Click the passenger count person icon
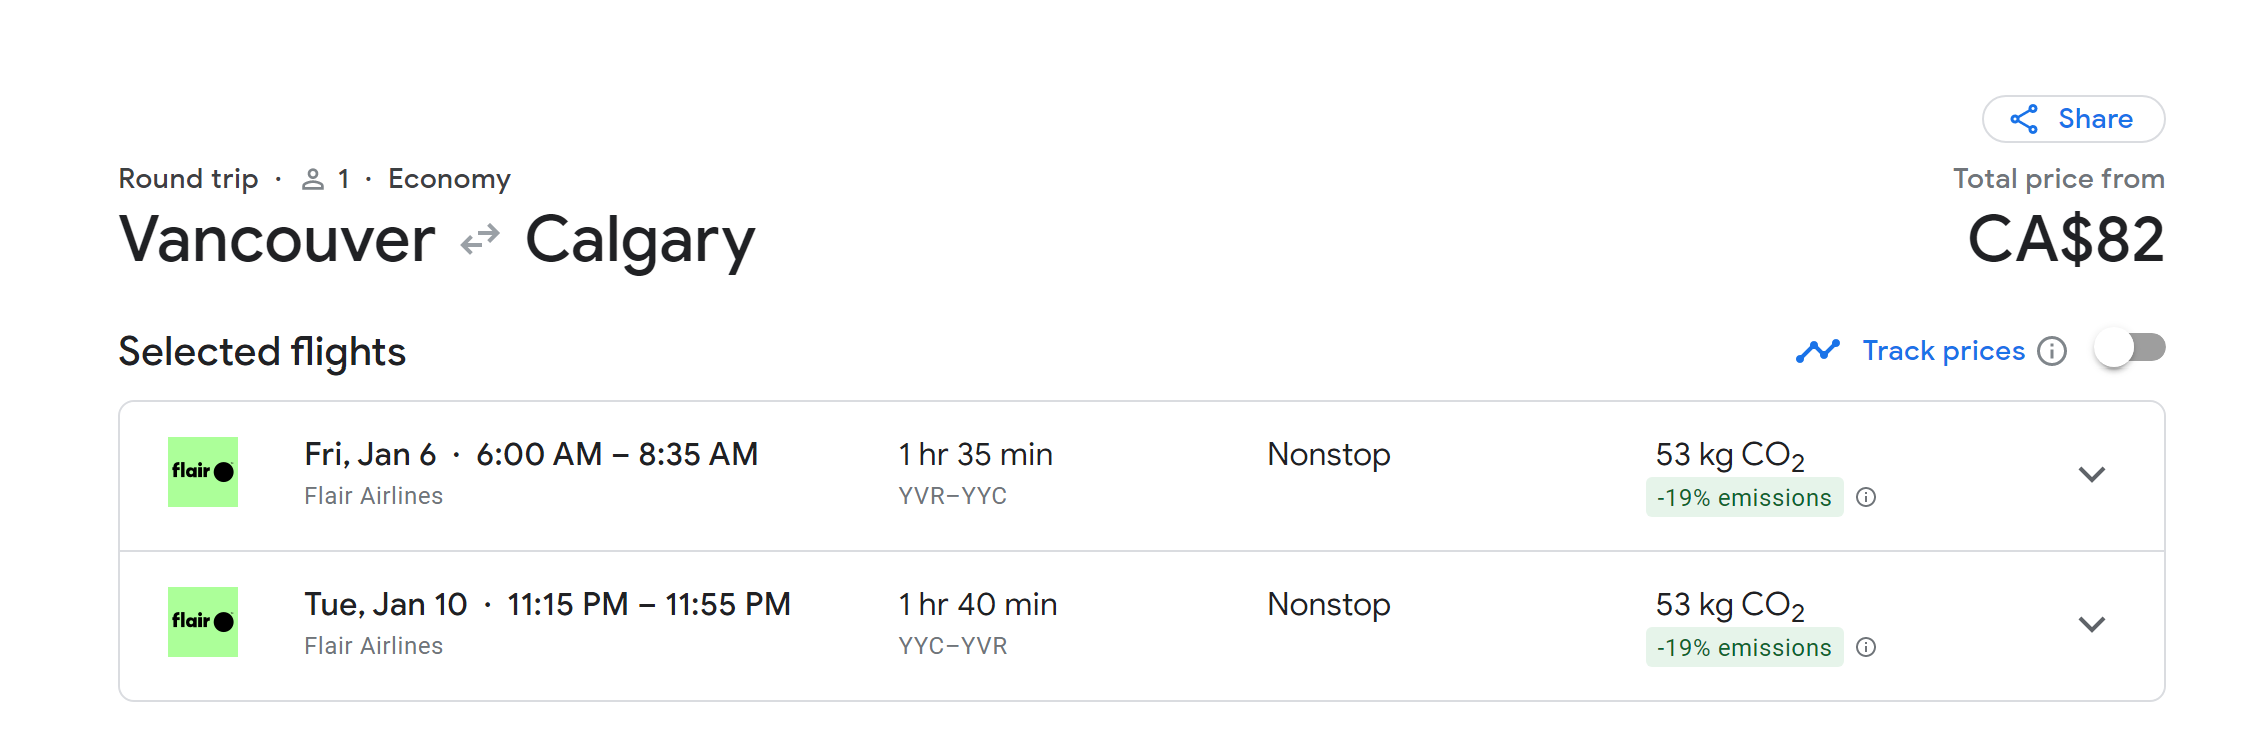This screenshot has height=734, width=2242. click(313, 180)
